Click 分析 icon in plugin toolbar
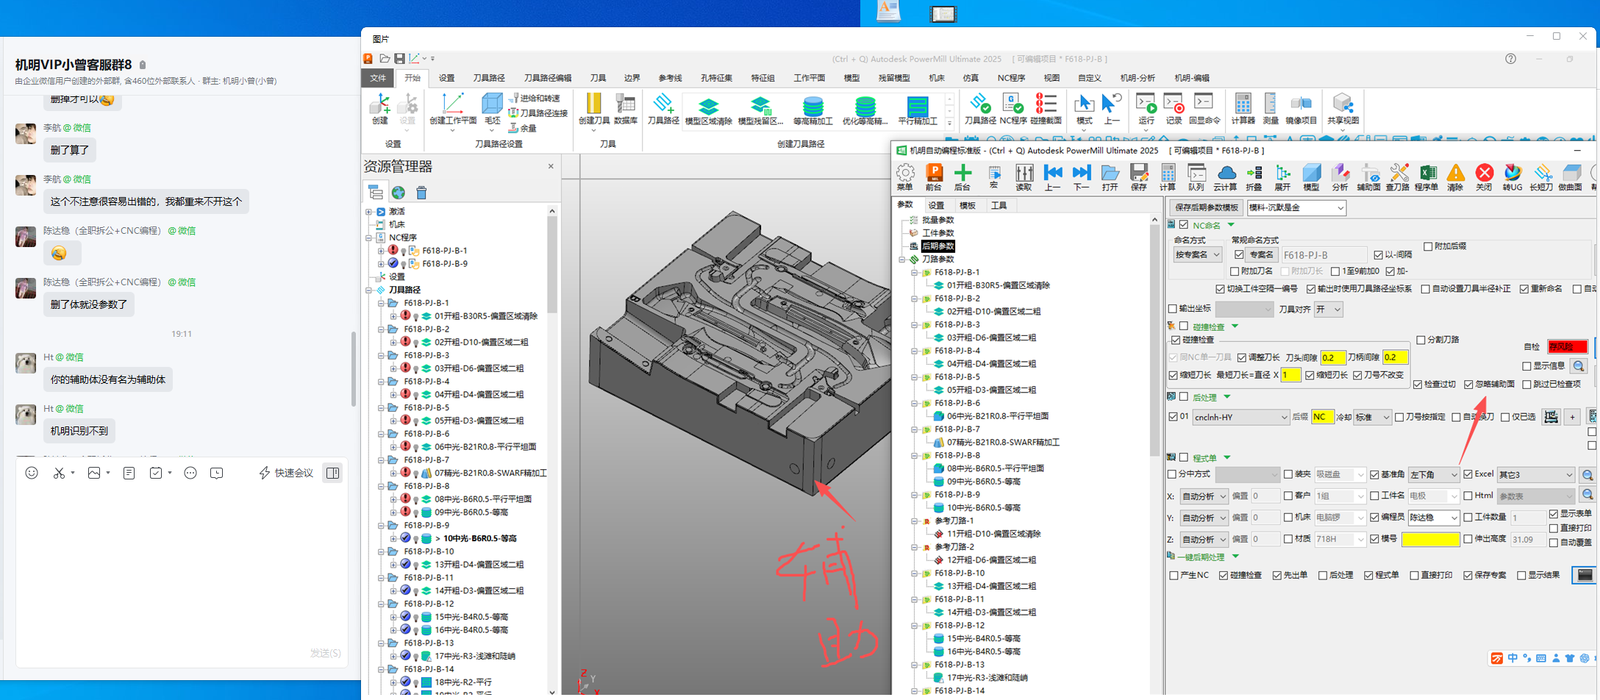Screen dimensions: 1600x700 pyautogui.click(x=1340, y=173)
